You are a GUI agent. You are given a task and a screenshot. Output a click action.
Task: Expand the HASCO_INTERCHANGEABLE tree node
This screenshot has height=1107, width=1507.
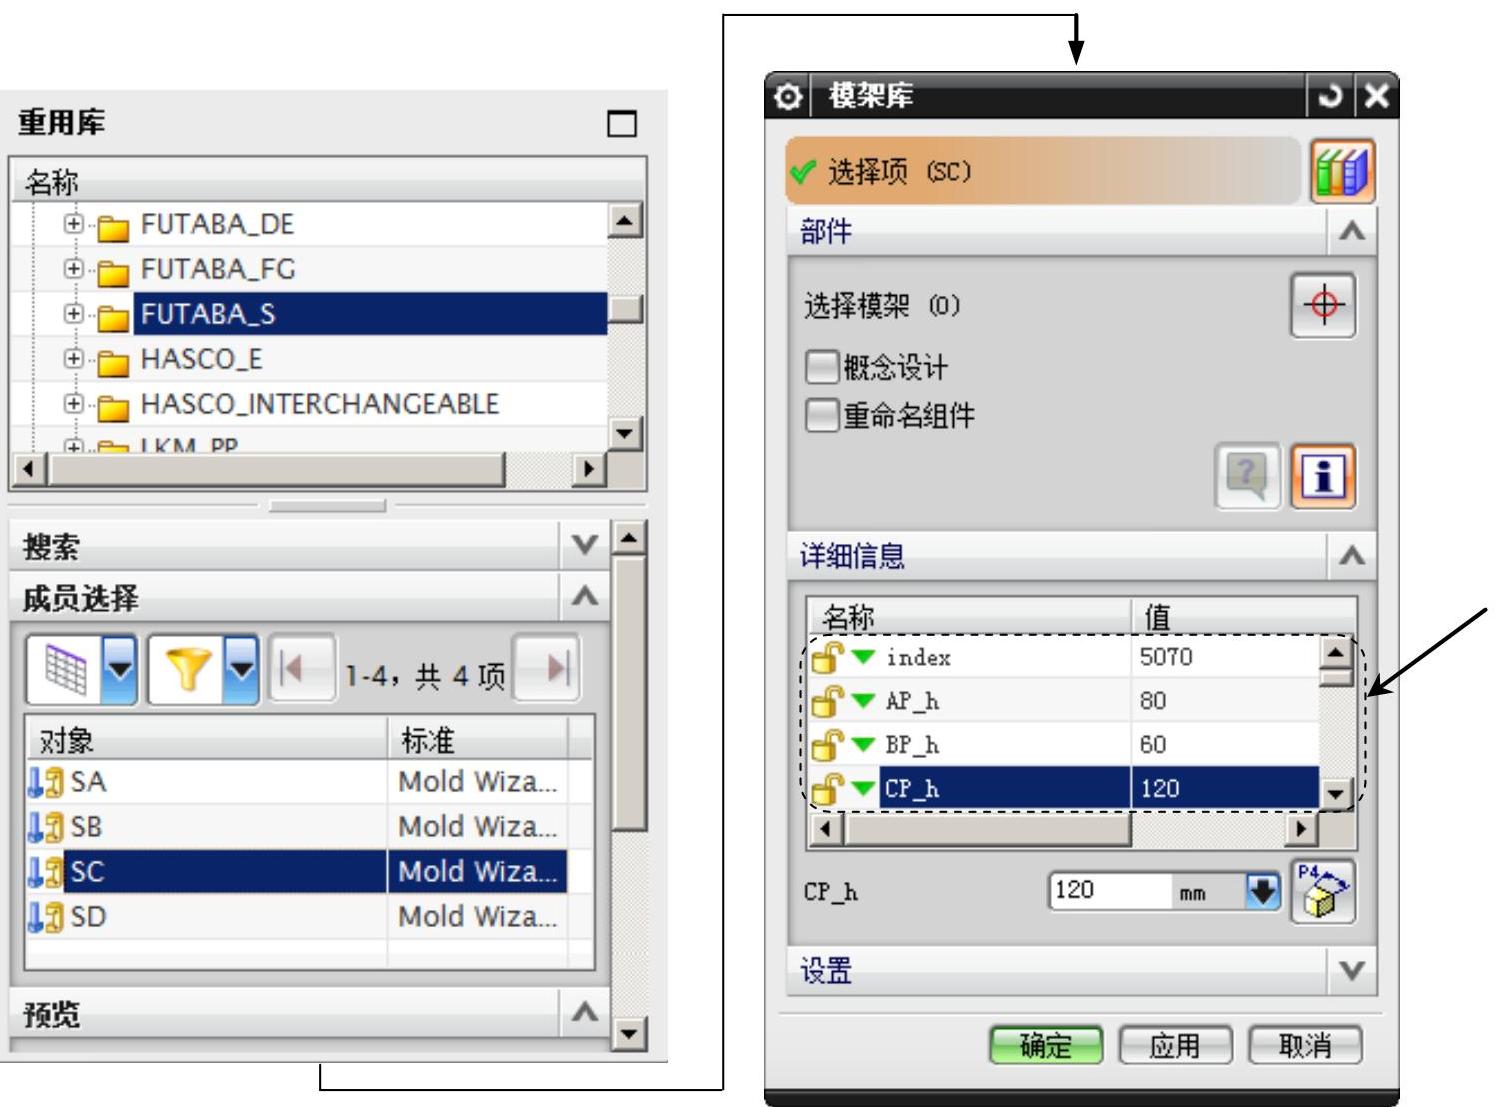click(73, 404)
